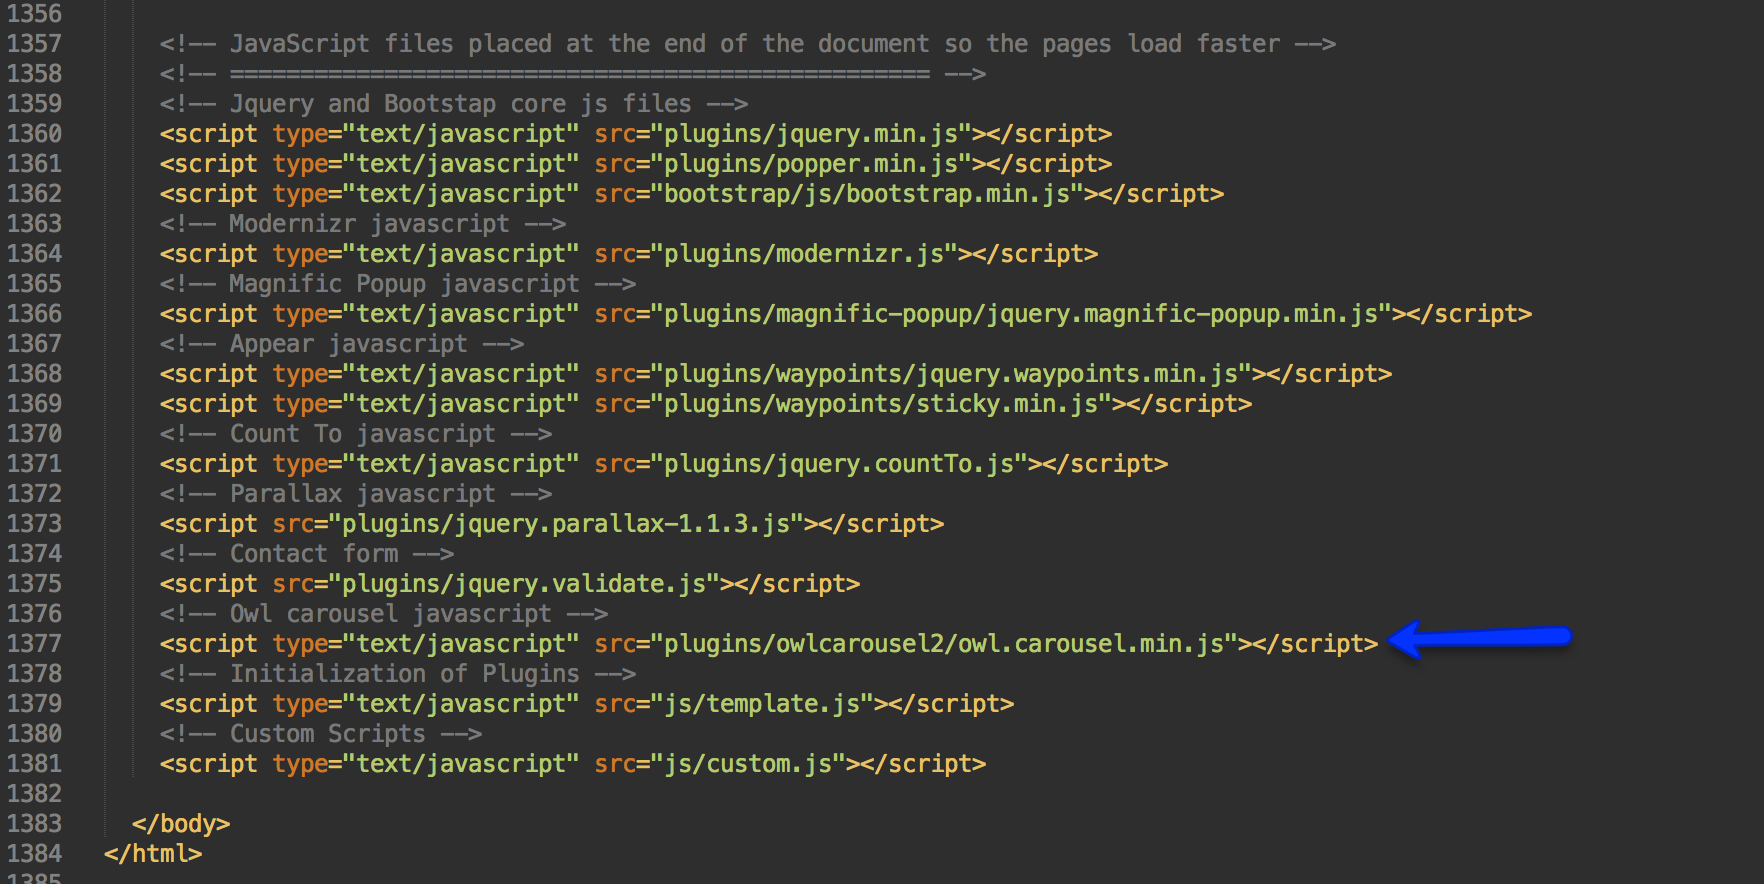Click the popper.min.js script path
Screen dimensions: 1764x884
click(x=811, y=164)
